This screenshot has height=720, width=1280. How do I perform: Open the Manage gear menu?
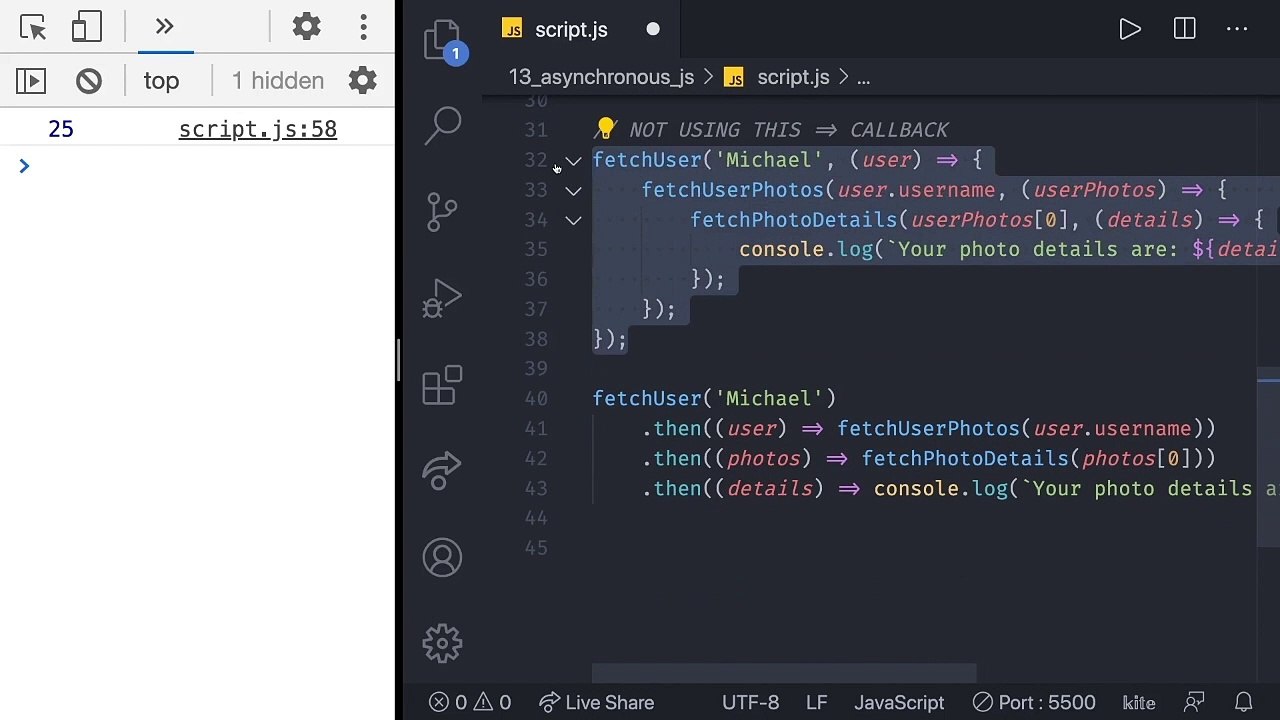pyautogui.click(x=442, y=643)
